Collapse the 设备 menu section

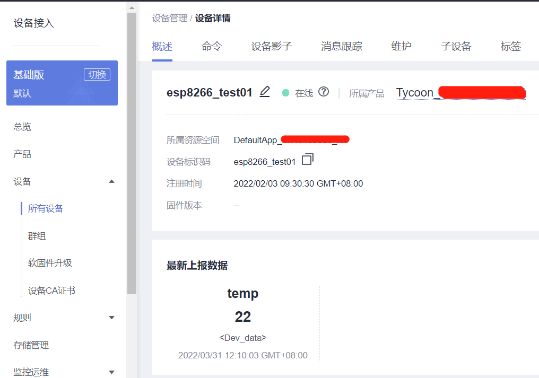tap(111, 181)
